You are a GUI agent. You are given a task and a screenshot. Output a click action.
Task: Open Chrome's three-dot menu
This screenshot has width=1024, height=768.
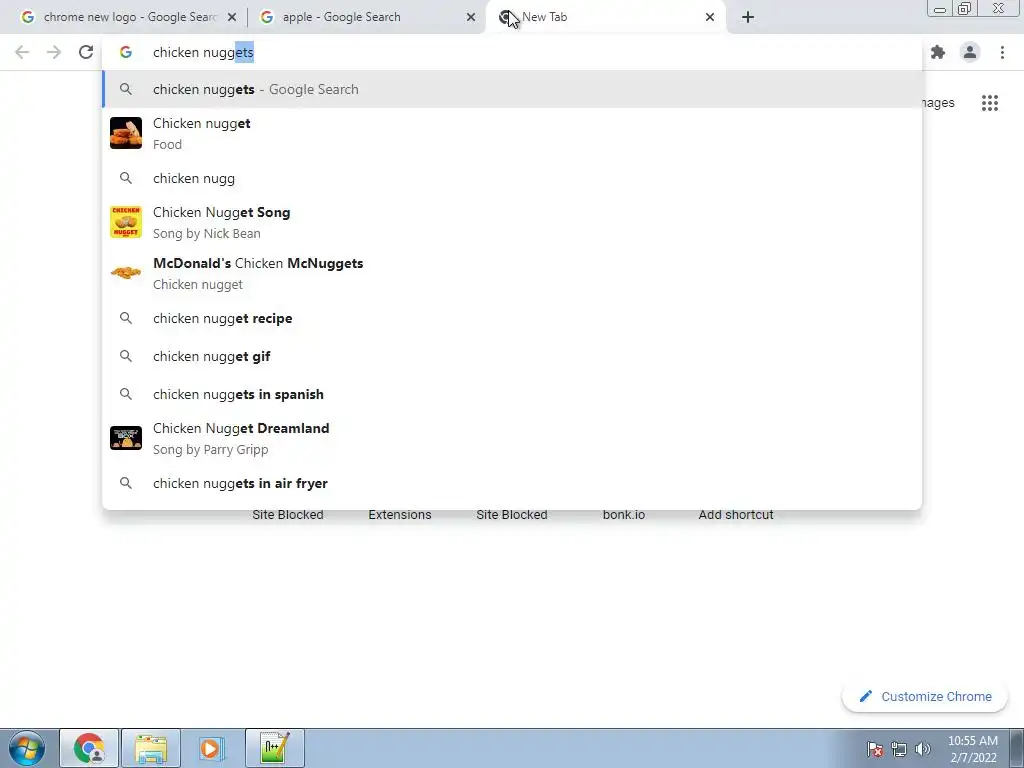tap(1002, 52)
